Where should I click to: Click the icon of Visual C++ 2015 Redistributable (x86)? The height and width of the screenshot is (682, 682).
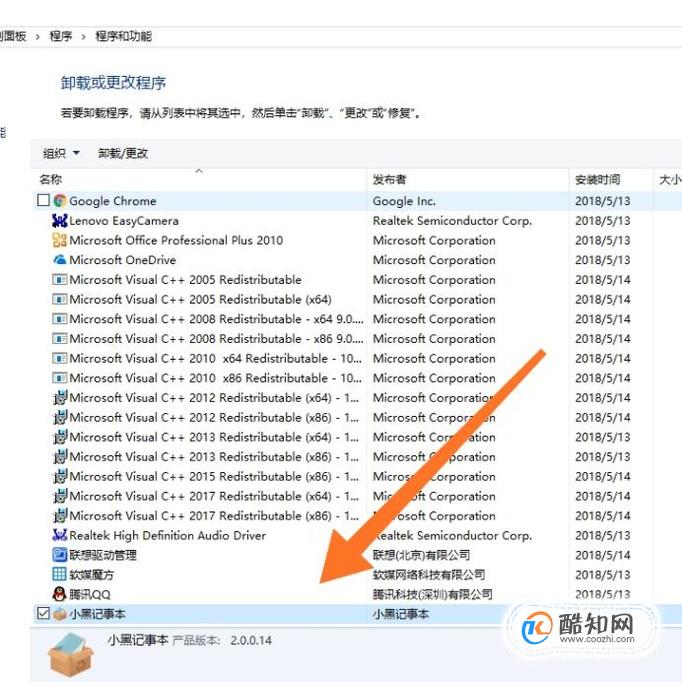[60, 476]
